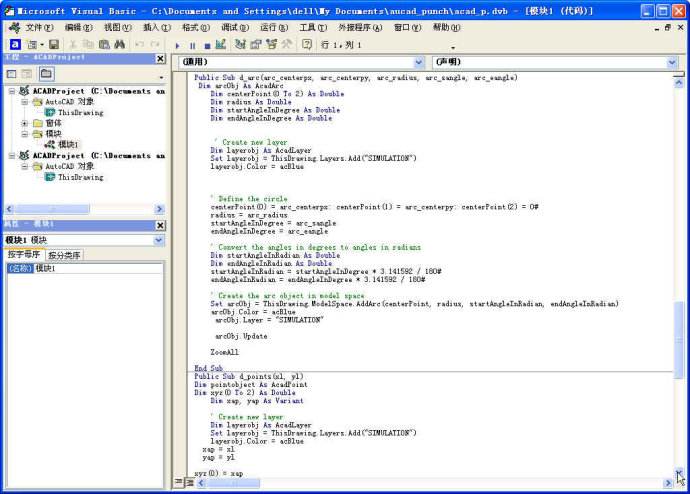The width and height of the screenshot is (690, 494).
Task: Open the Object Browser toolbar icon
Action: pos(272,44)
